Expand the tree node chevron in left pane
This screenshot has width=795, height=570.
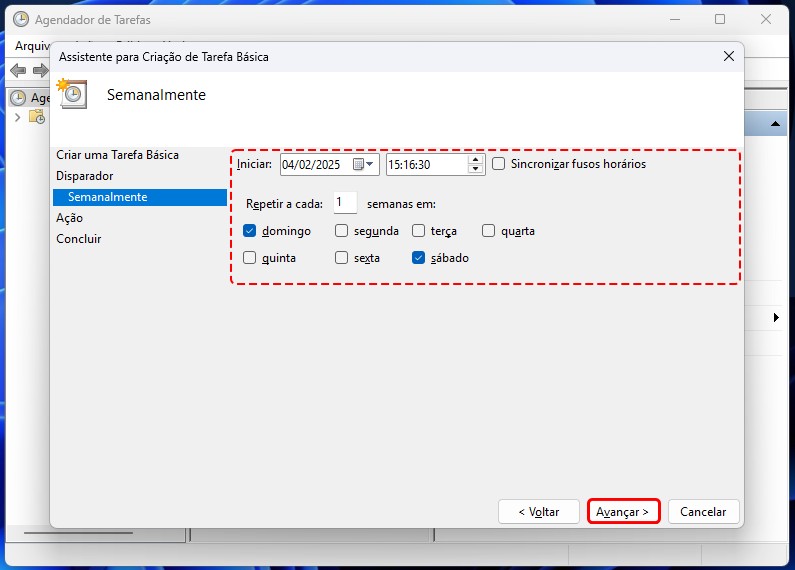pyautogui.click(x=18, y=117)
